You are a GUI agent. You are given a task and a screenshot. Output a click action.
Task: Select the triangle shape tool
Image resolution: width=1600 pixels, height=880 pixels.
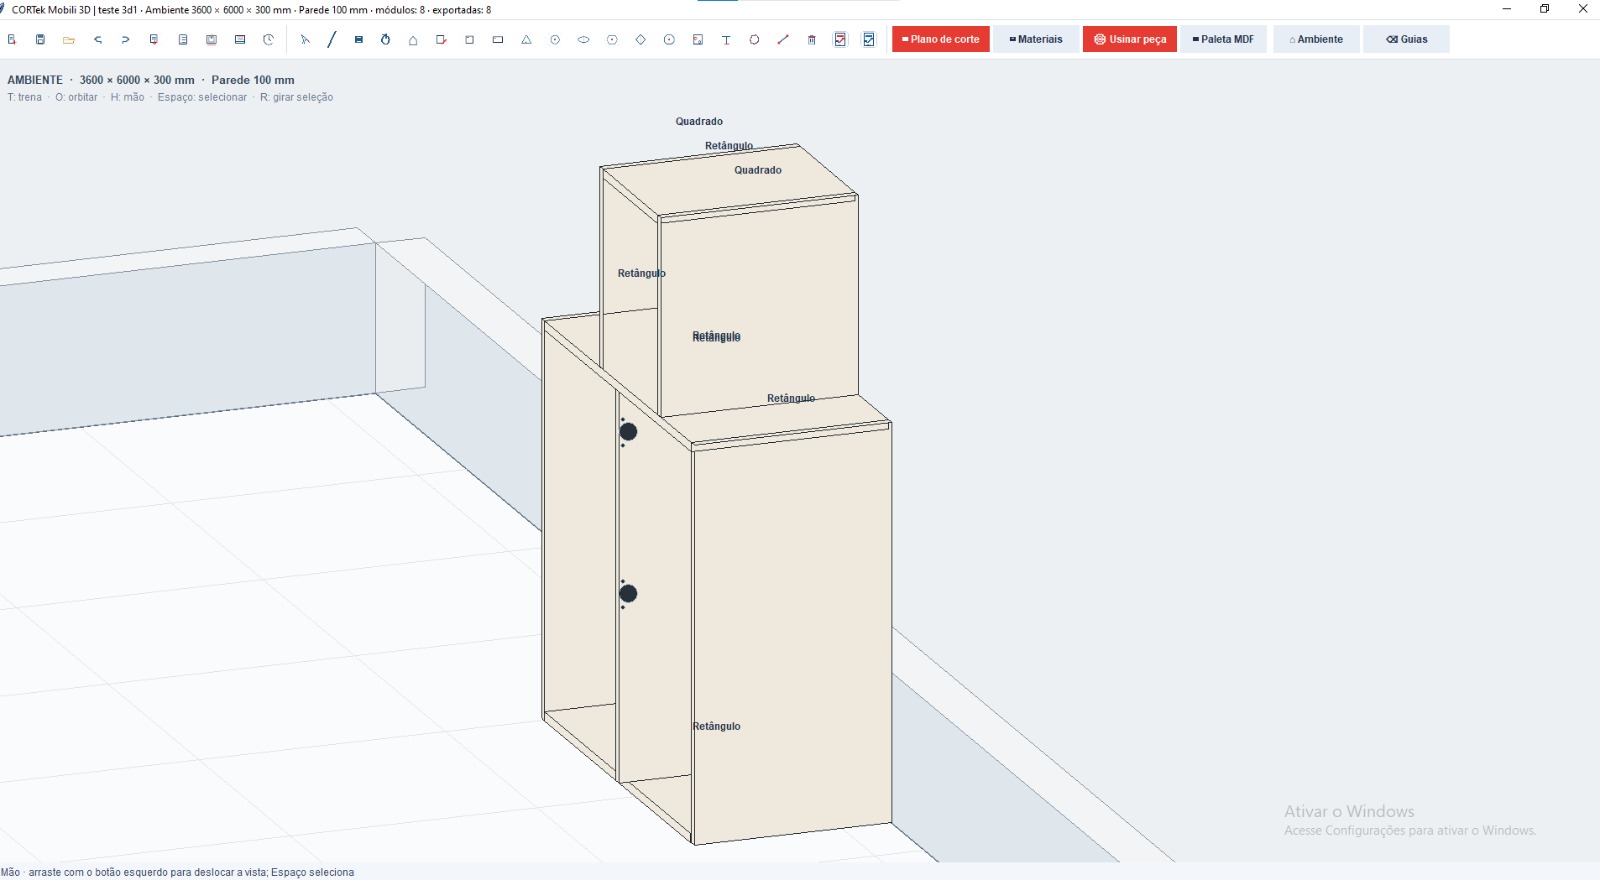[526, 40]
